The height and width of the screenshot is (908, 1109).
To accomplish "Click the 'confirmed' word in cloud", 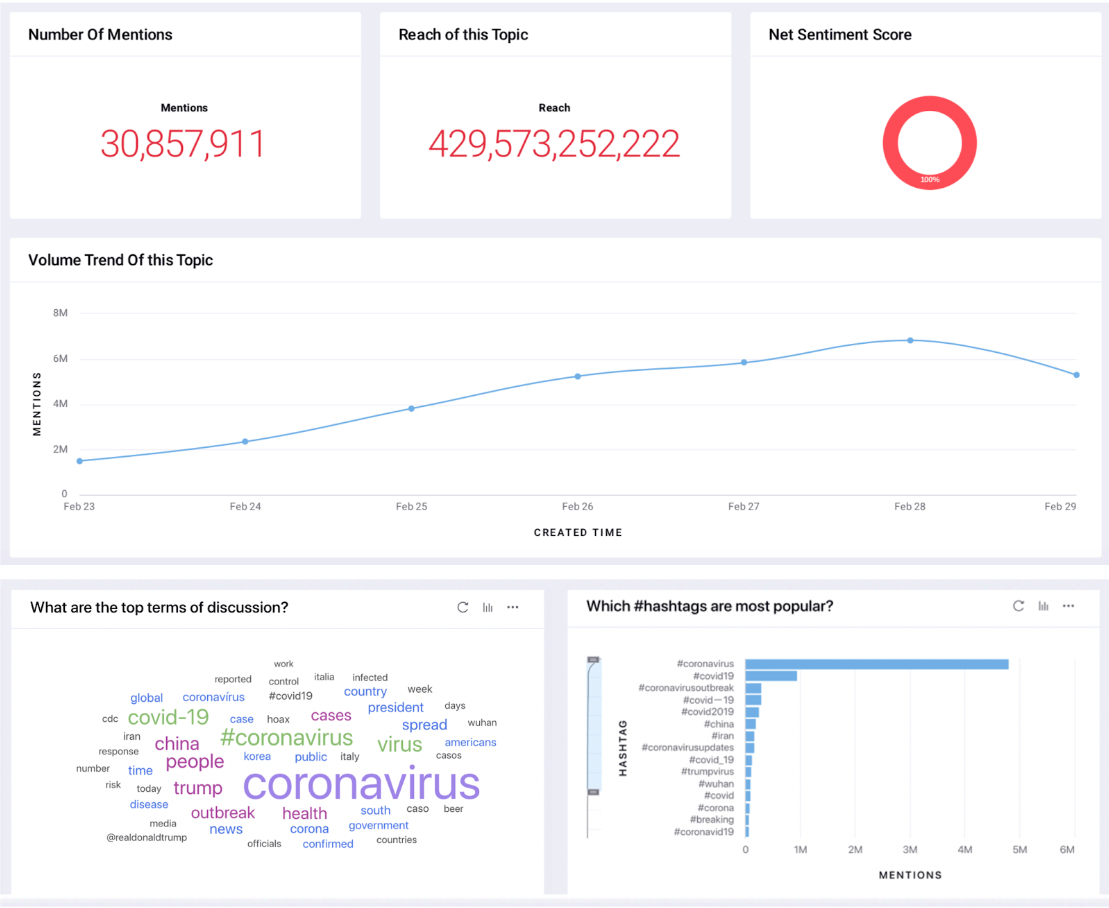I will tap(328, 844).
